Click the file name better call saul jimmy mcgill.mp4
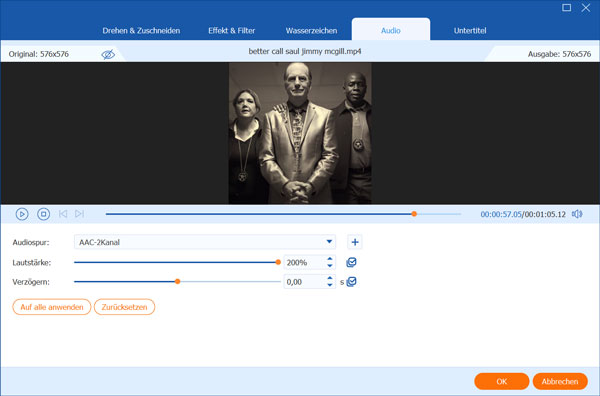The image size is (600, 396). (x=305, y=51)
